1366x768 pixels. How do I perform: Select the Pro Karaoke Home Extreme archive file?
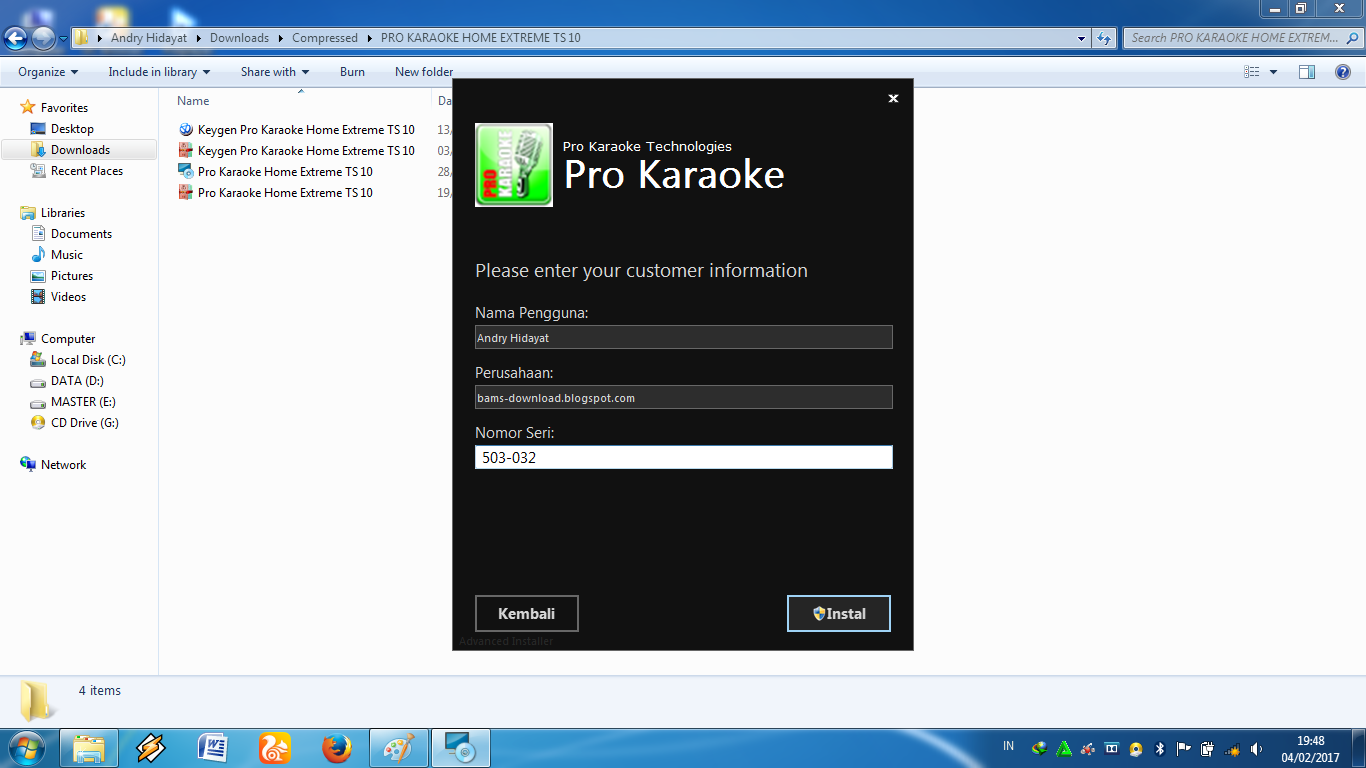275,193
